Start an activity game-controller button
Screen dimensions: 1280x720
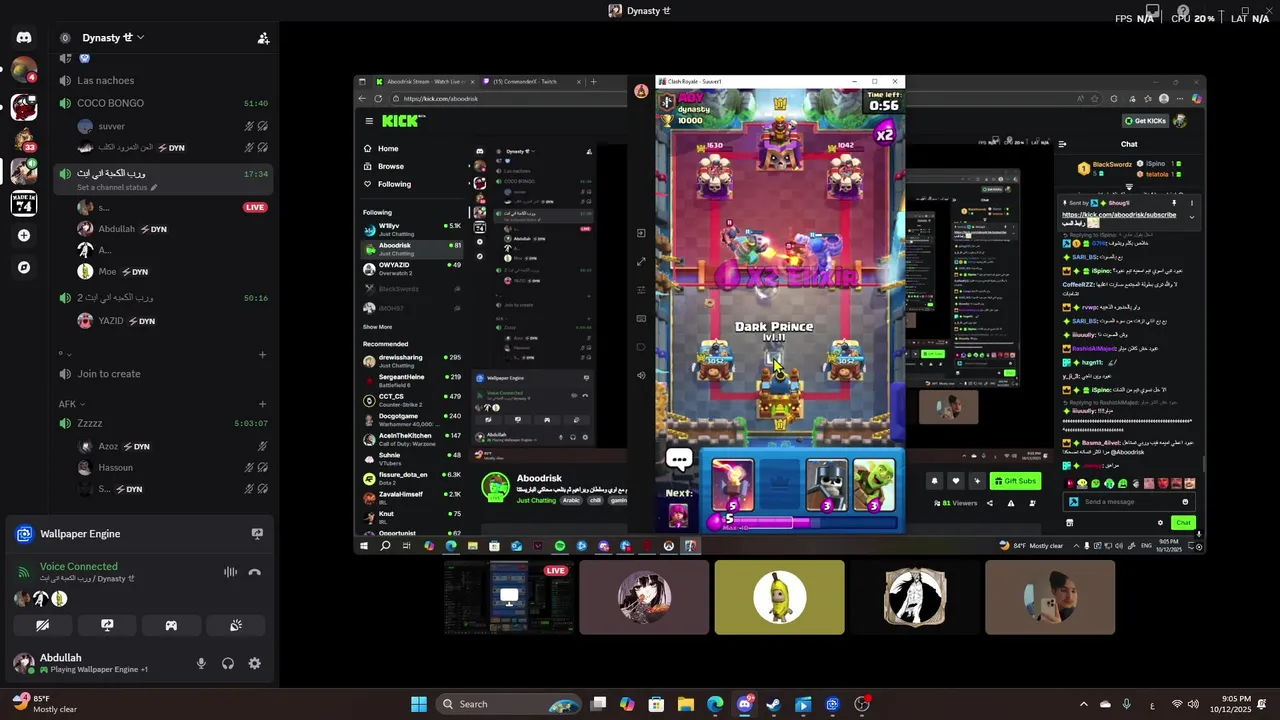tap(171, 625)
